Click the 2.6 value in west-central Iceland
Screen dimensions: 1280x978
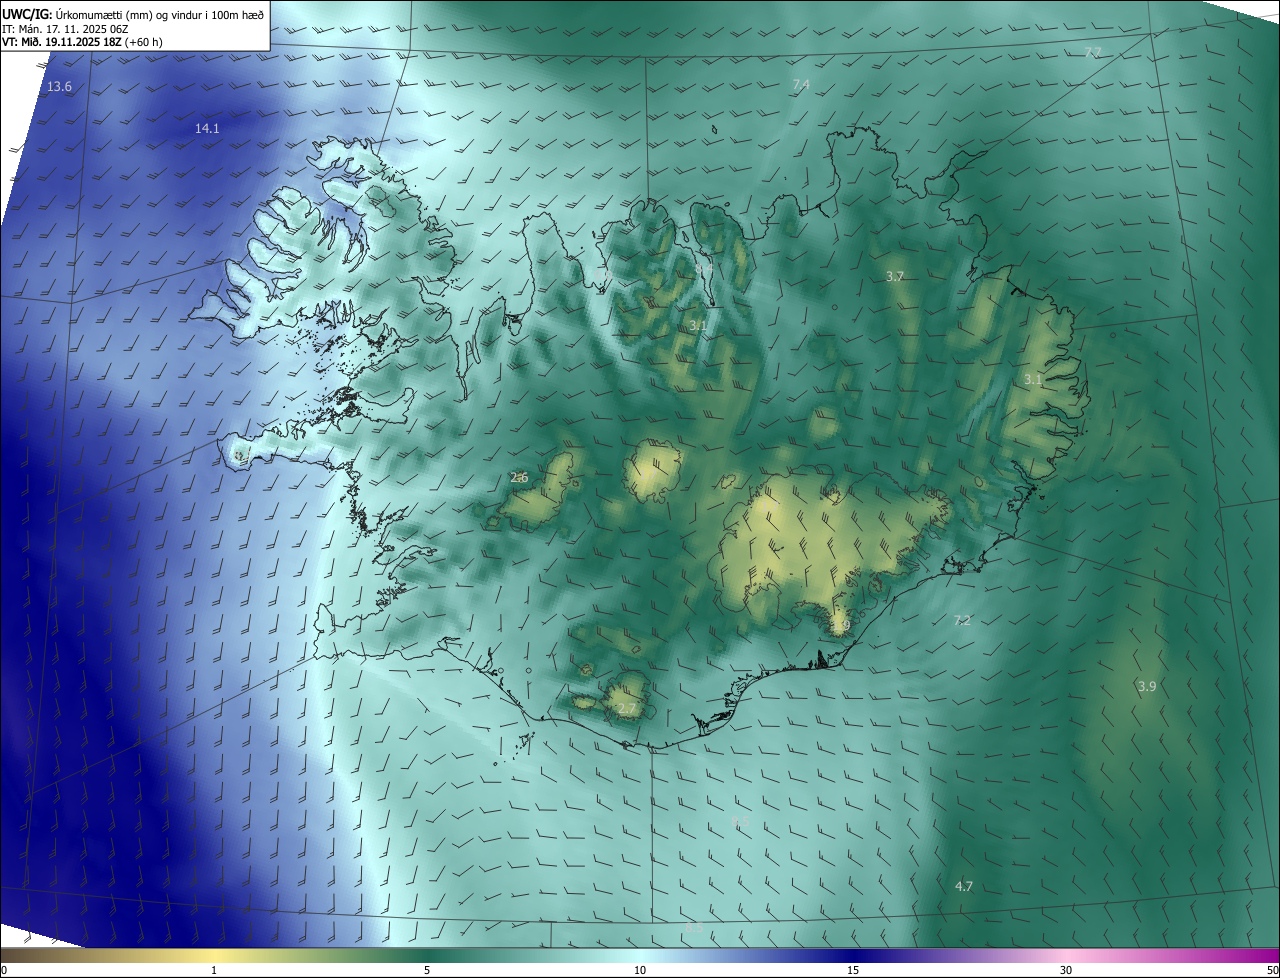(519, 478)
